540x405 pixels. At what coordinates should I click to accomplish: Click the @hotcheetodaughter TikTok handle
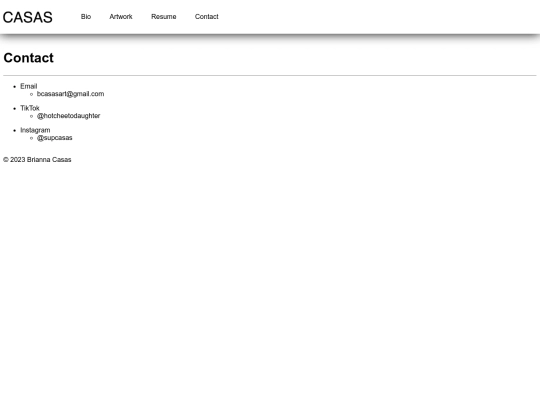tap(69, 116)
